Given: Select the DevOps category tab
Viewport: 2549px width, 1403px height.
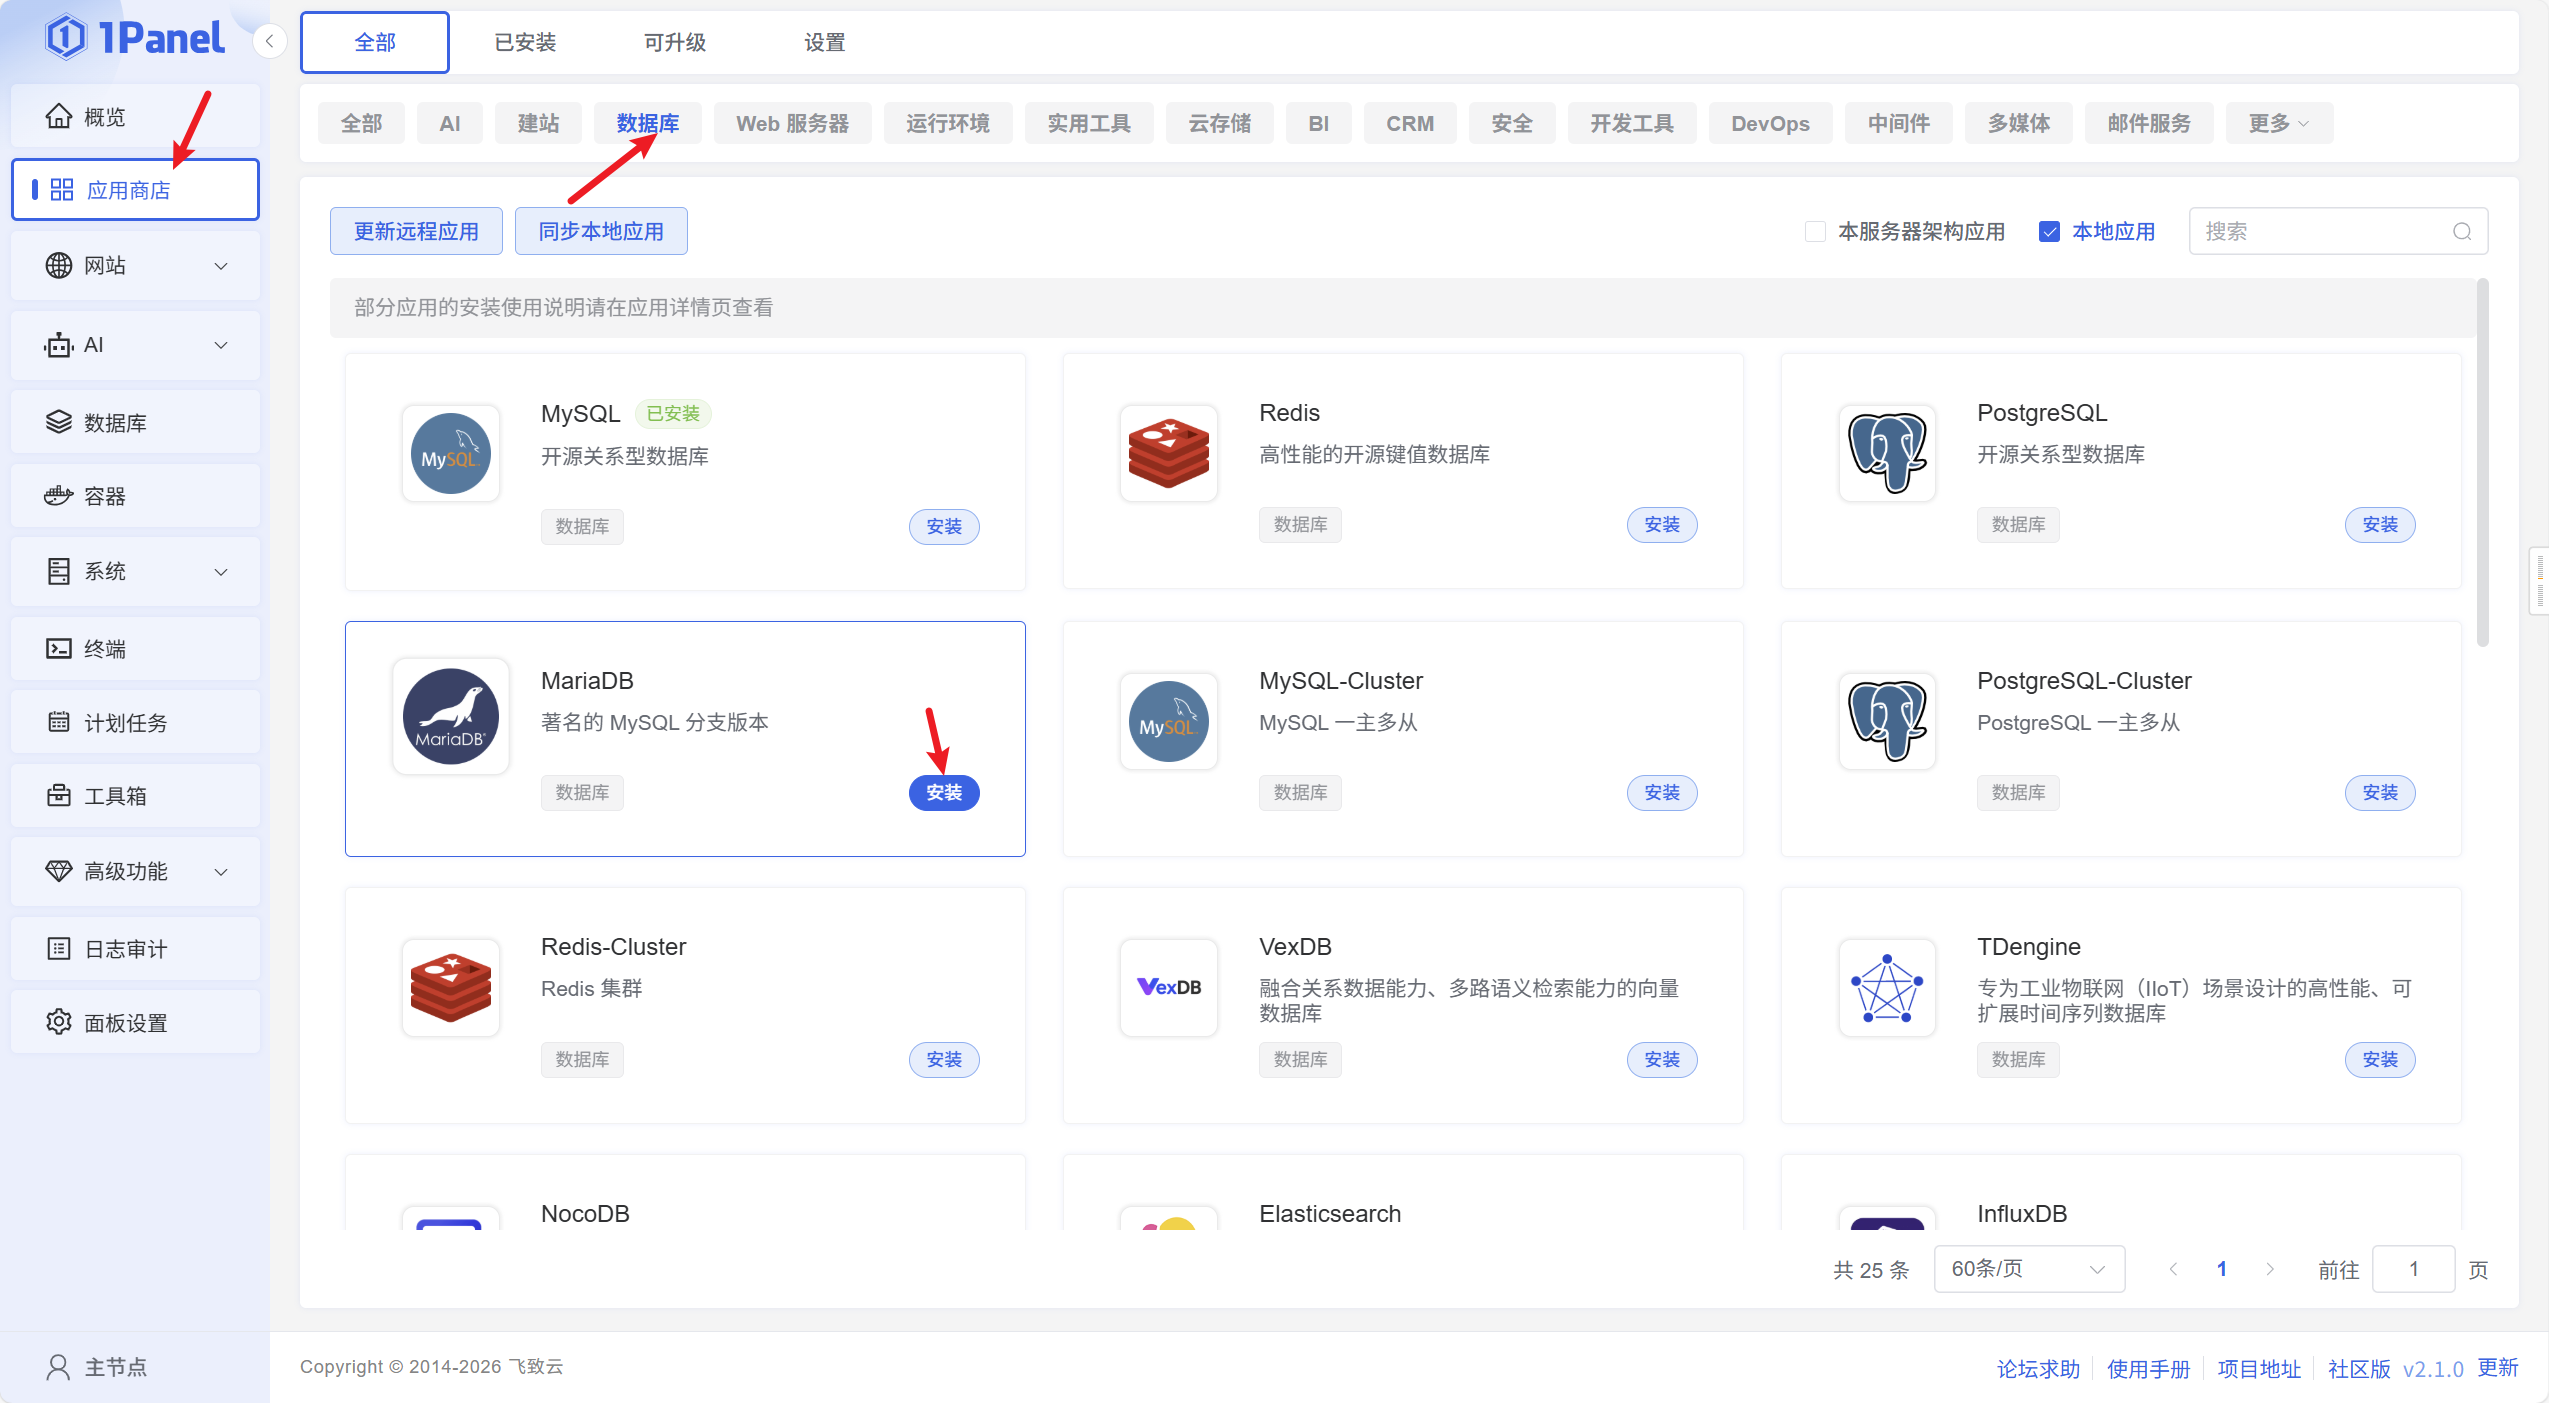Looking at the screenshot, I should 1769,123.
